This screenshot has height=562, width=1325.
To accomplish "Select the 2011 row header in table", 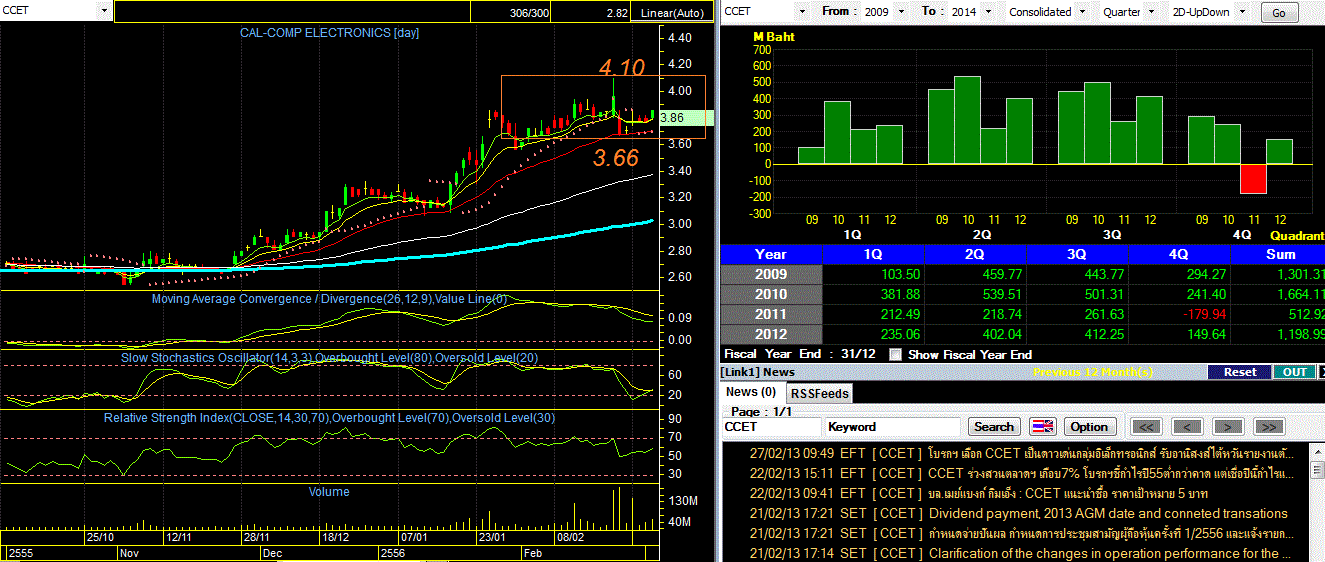I will point(771,314).
